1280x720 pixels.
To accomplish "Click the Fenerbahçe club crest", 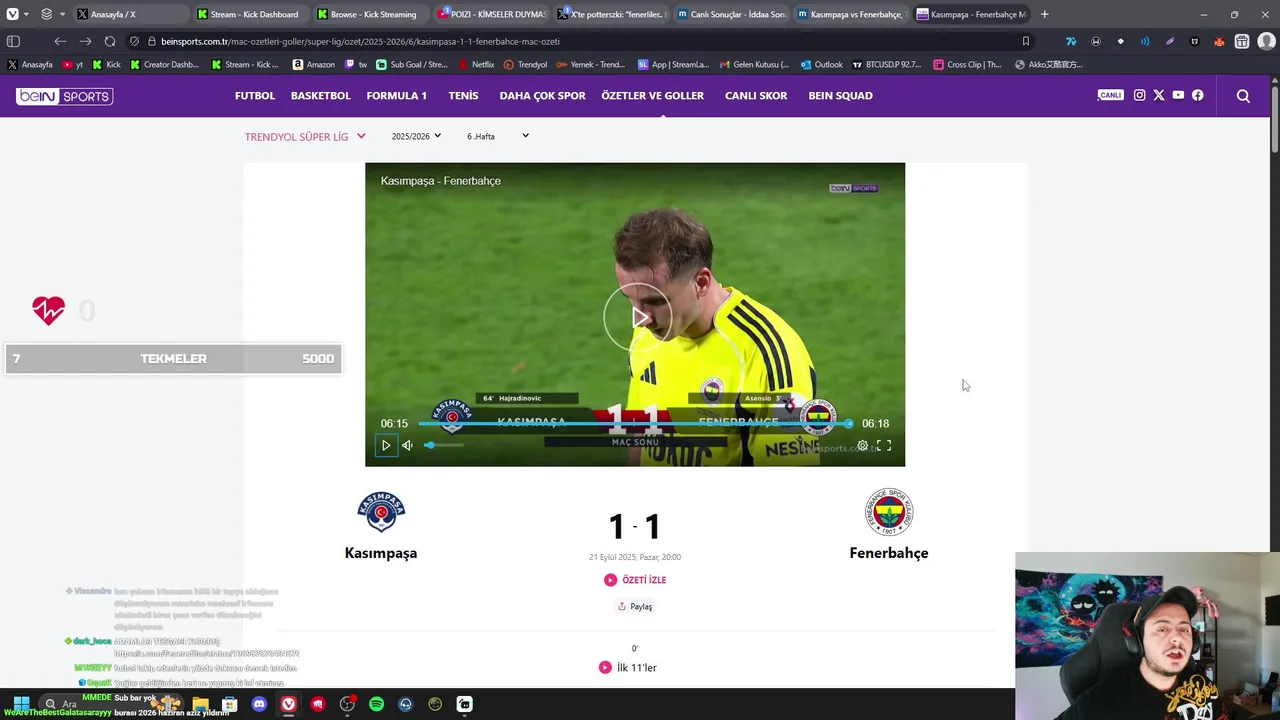I will [x=889, y=512].
